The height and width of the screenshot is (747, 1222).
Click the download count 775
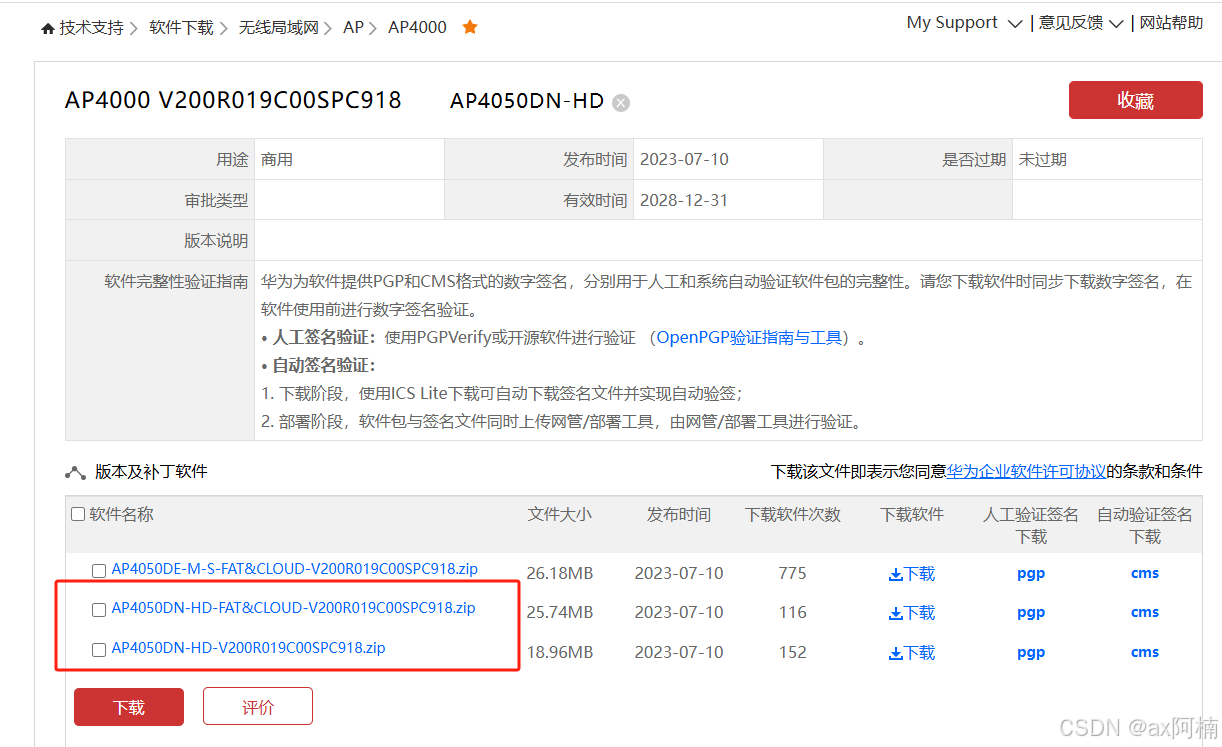tap(793, 574)
